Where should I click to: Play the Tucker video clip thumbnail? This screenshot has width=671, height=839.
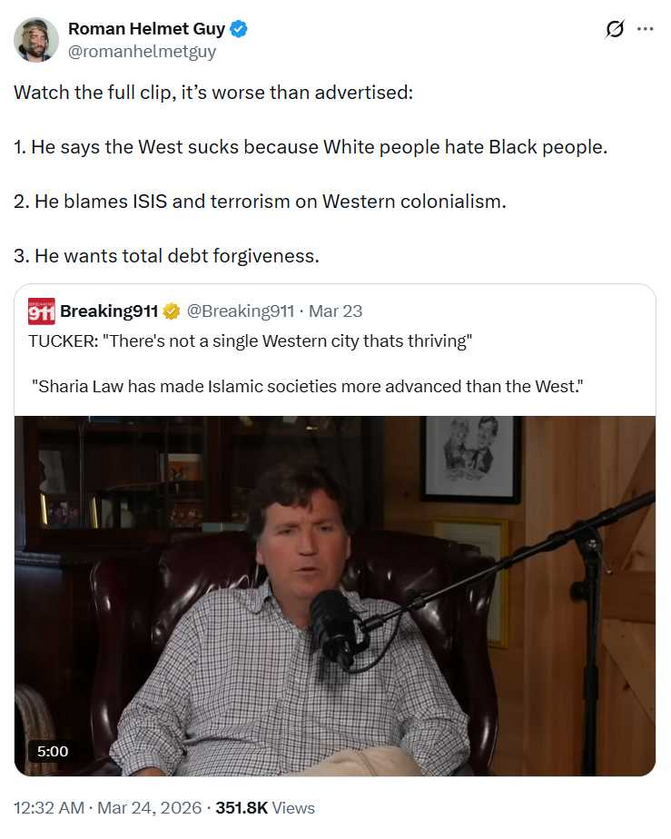(x=335, y=596)
